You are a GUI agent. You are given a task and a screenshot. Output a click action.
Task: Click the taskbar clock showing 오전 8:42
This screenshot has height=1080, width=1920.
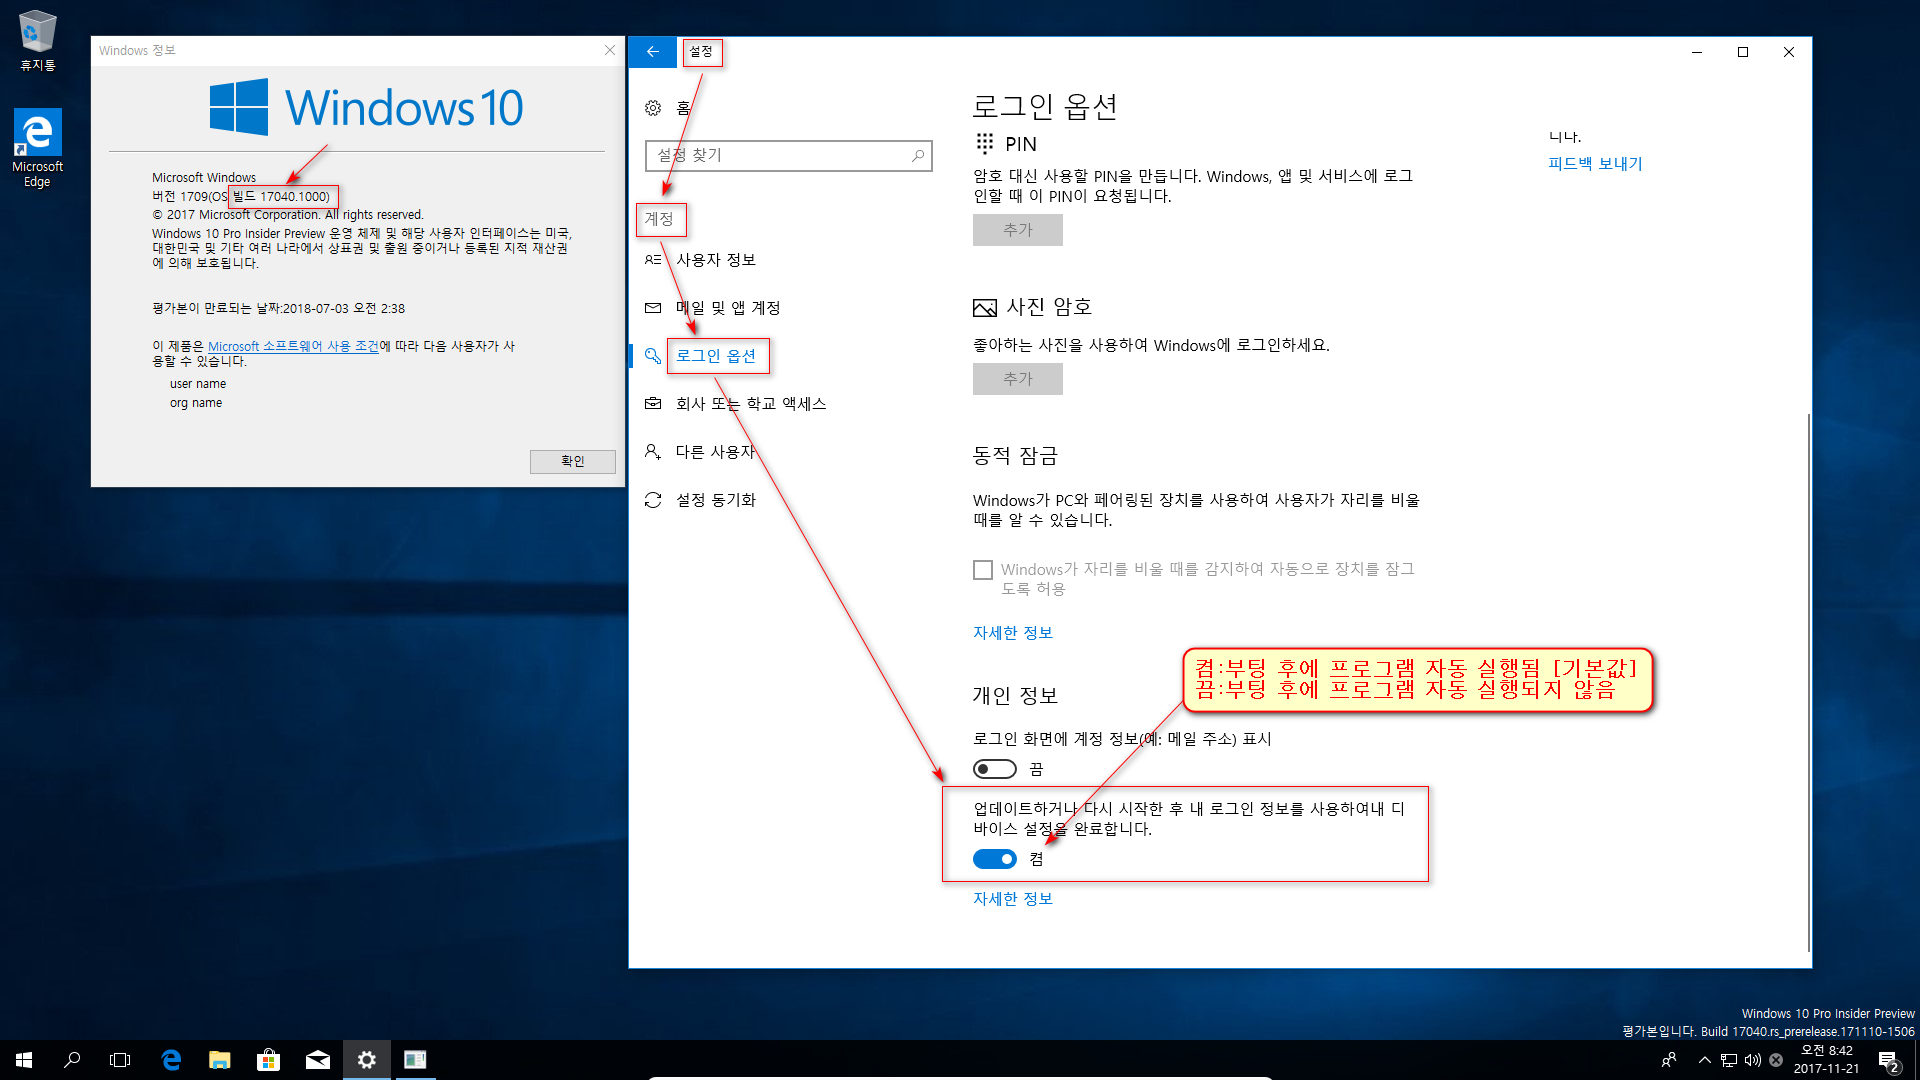click(x=1826, y=1060)
